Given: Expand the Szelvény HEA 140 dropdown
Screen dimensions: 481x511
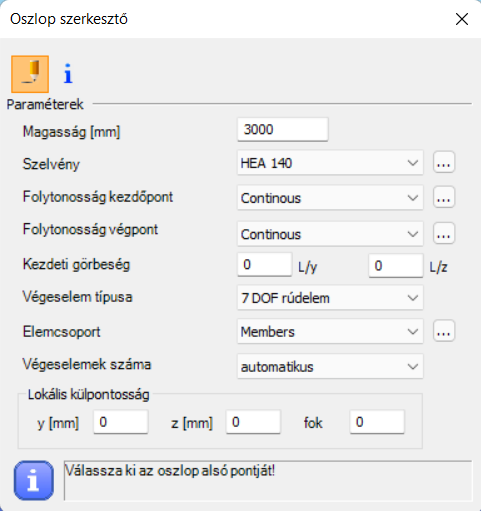Looking at the screenshot, I should pos(330,163).
